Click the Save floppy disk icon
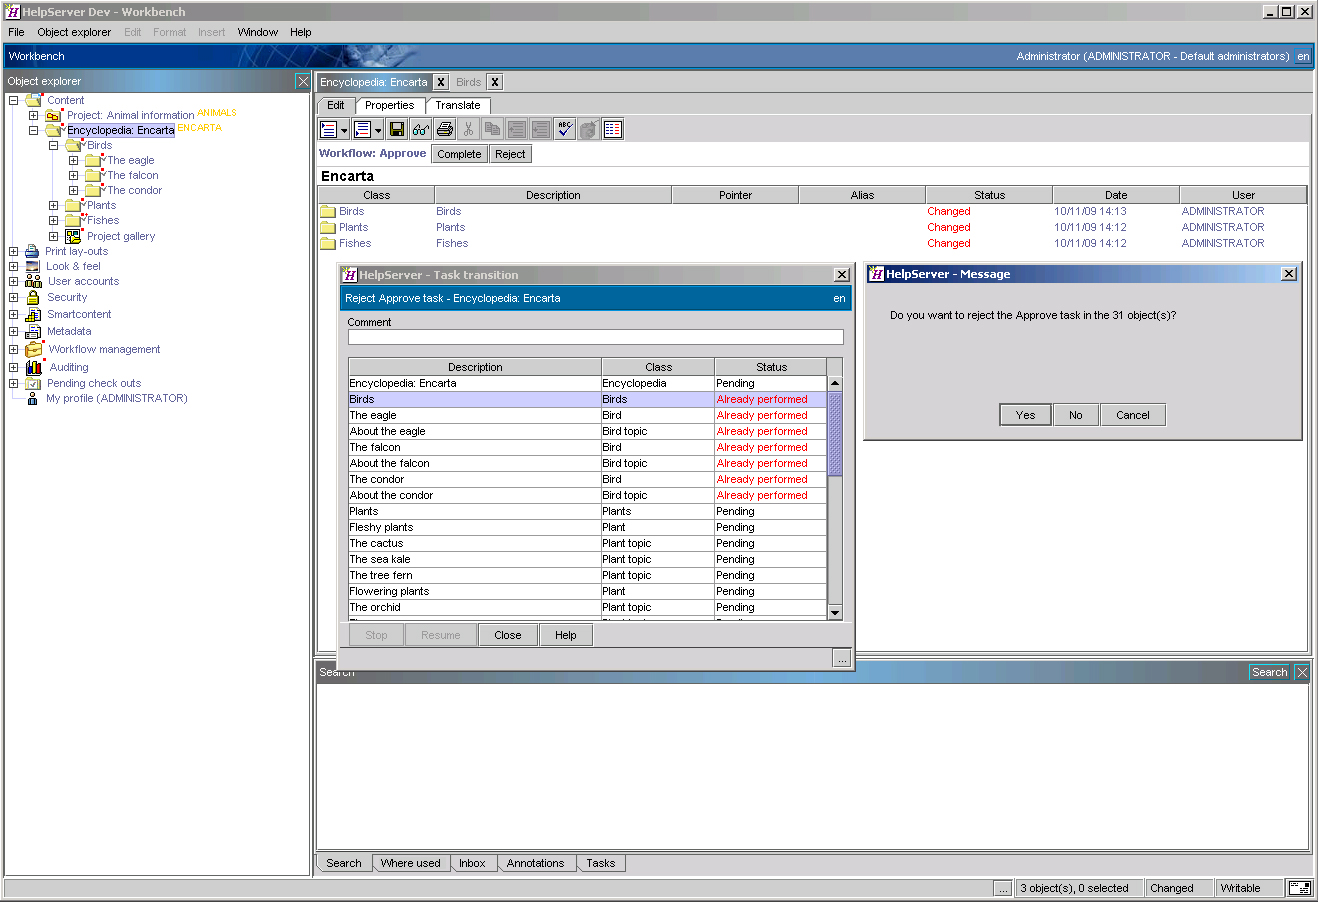 tap(397, 129)
